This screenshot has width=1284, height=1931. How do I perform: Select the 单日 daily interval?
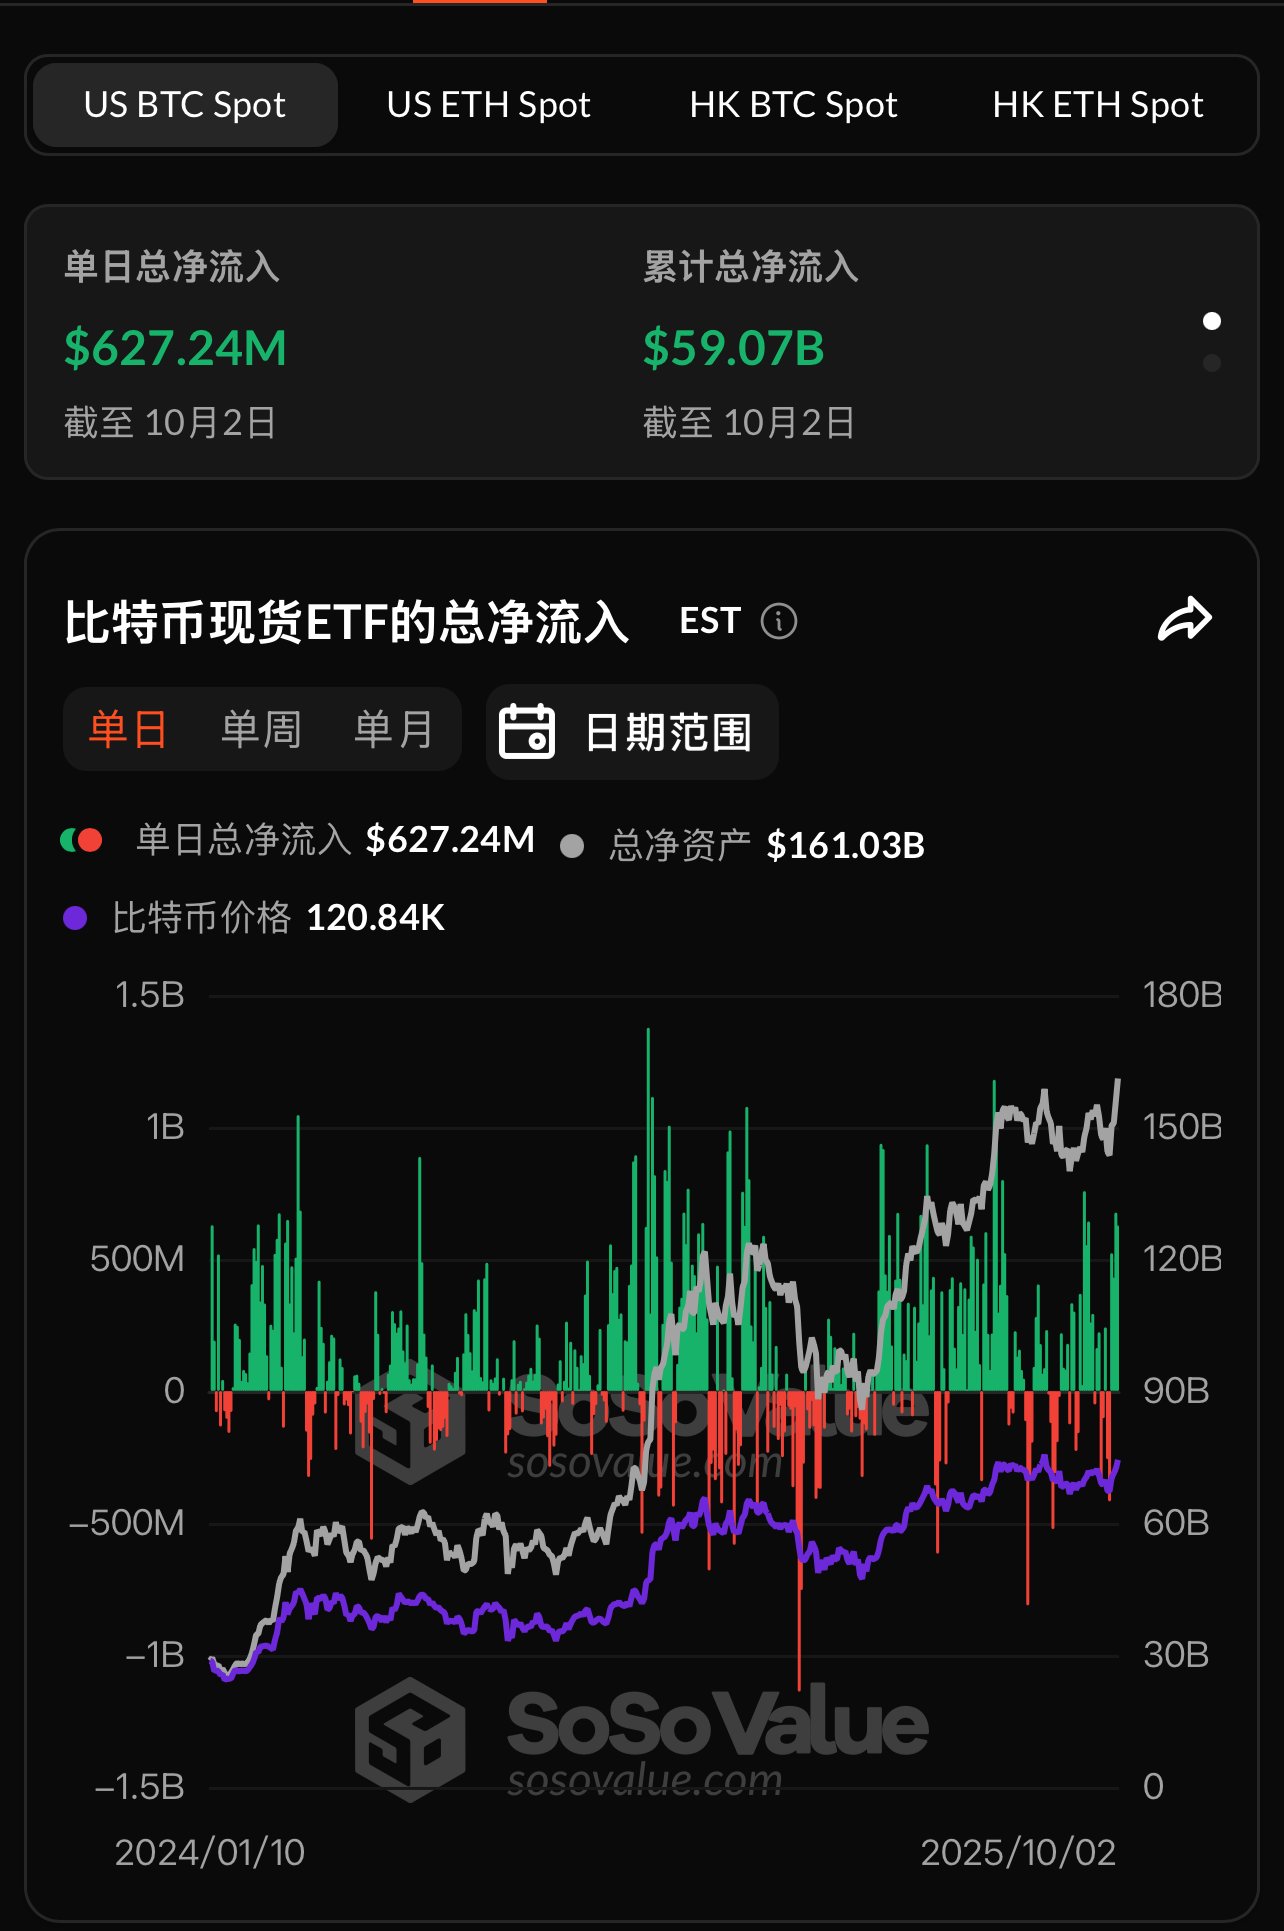128,730
